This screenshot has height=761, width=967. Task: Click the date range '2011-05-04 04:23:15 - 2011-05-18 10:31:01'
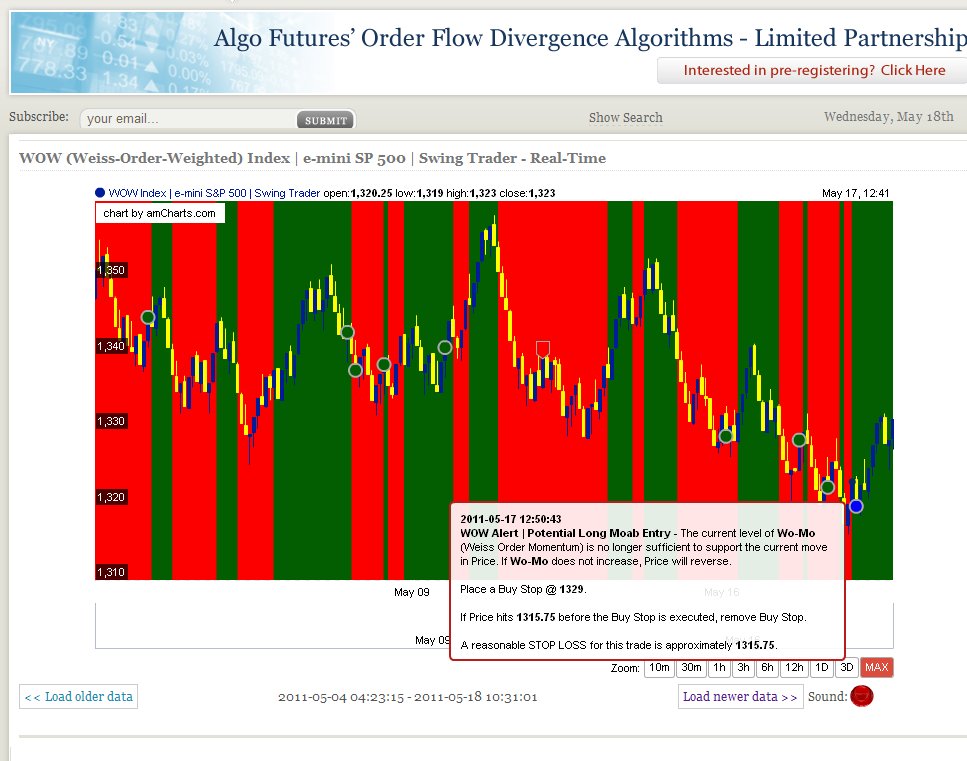(408, 697)
